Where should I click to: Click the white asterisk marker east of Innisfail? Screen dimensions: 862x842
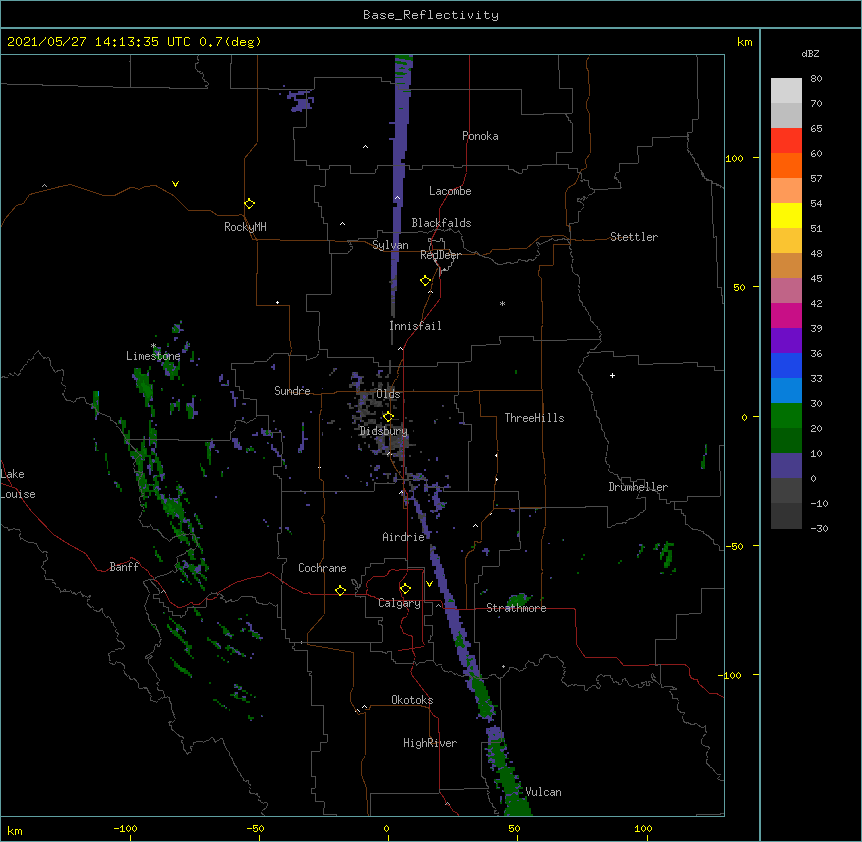click(502, 303)
